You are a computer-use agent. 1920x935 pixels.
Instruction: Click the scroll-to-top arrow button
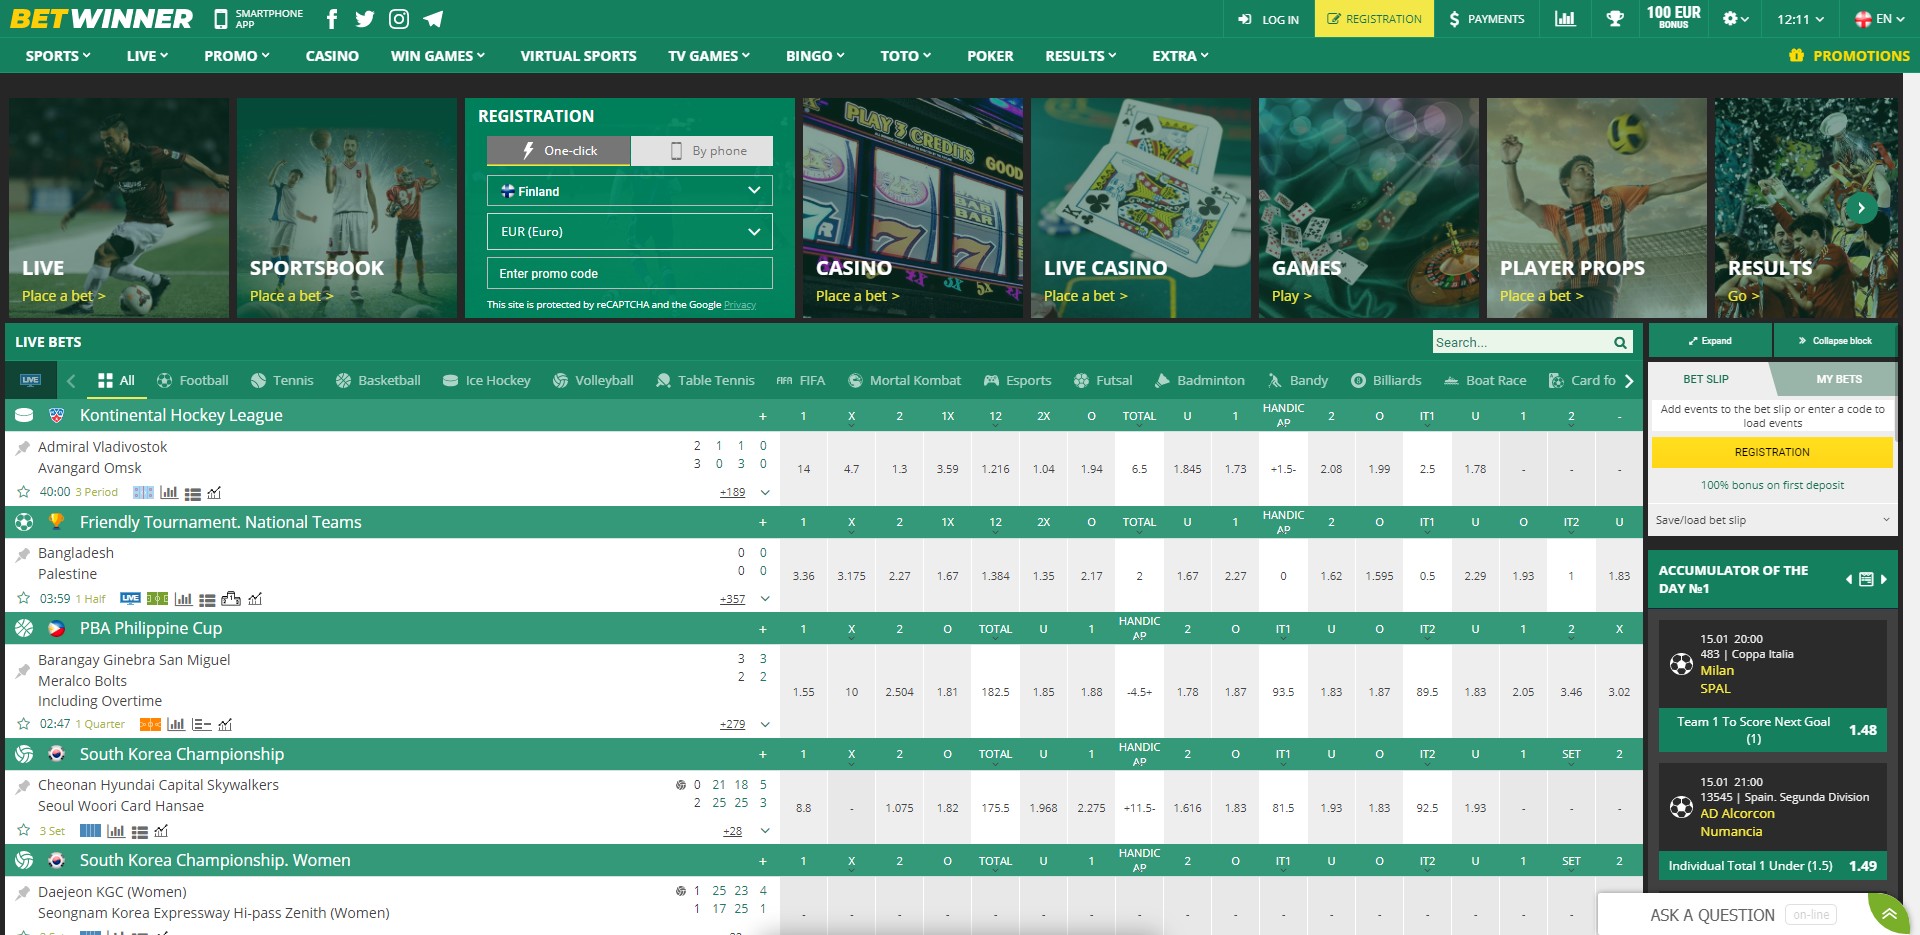click(1889, 914)
